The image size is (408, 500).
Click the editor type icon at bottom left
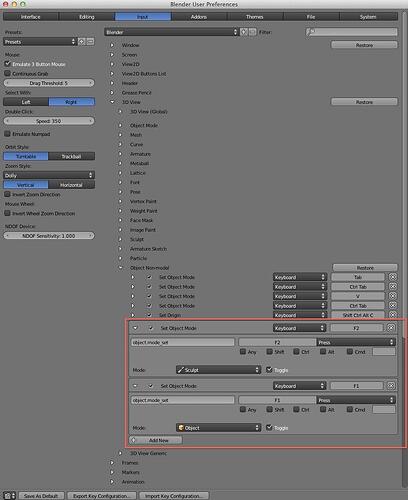pyautogui.click(x=9, y=496)
